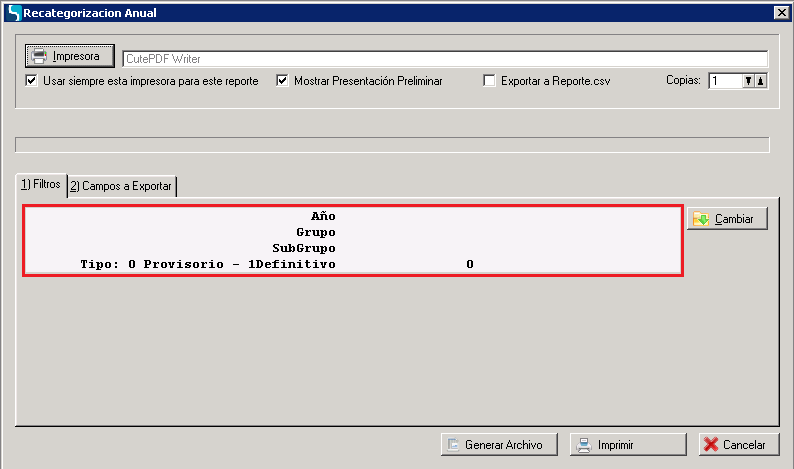
Task: Close the Recategorizacion Anual window
Action: tap(780, 12)
